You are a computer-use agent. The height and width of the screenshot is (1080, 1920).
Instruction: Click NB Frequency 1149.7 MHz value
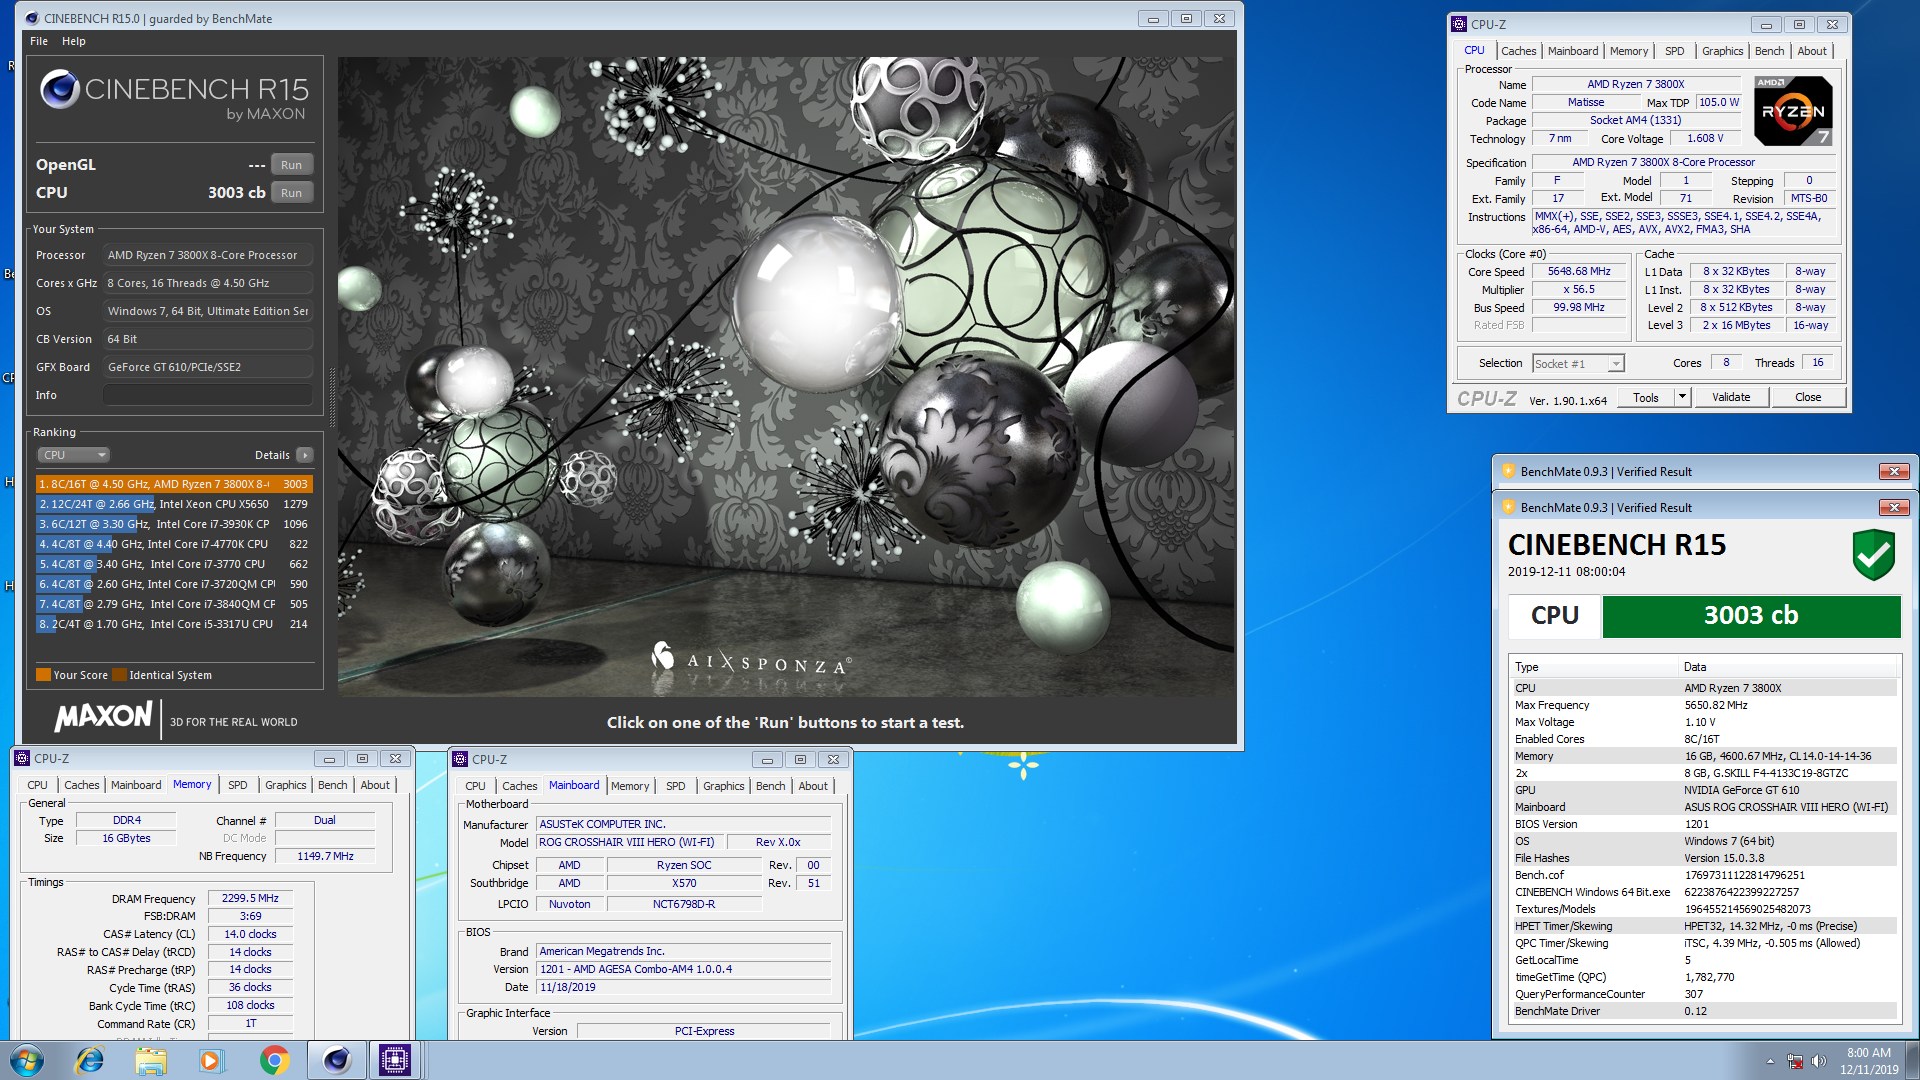[x=325, y=856]
